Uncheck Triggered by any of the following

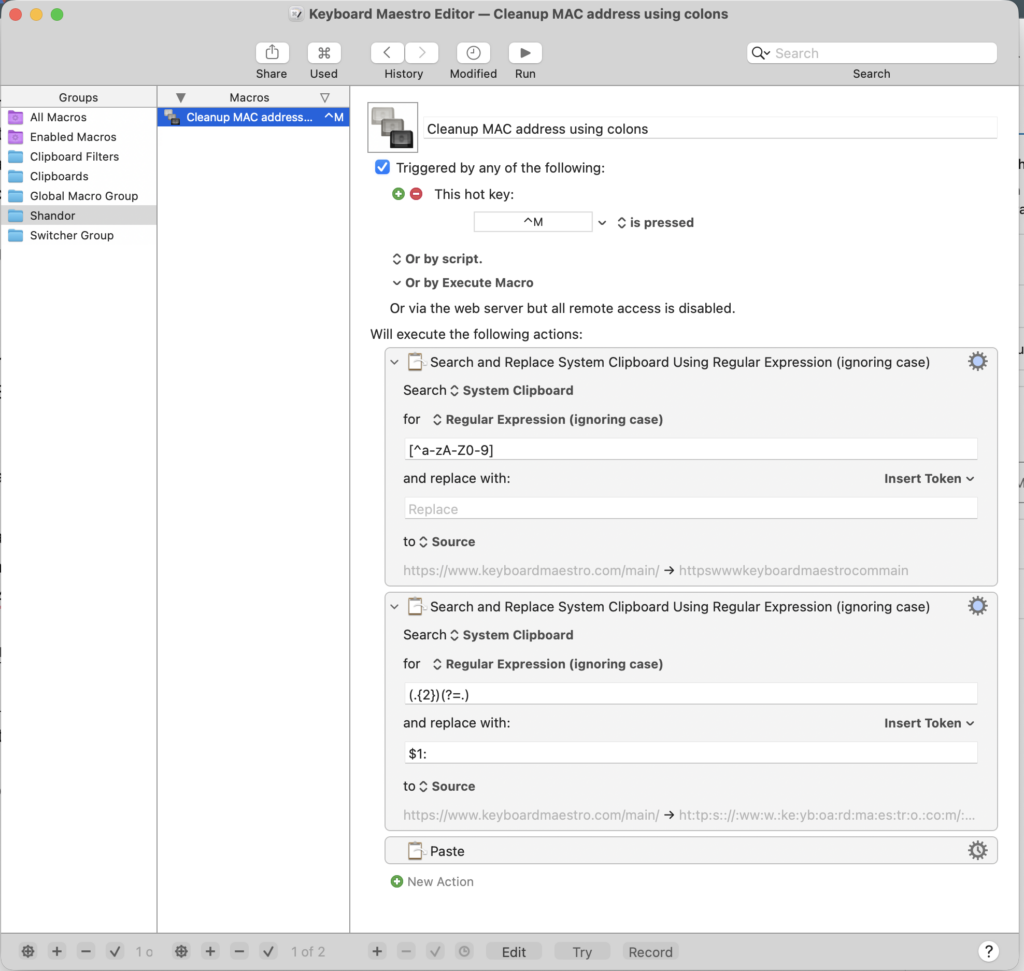(x=382, y=168)
